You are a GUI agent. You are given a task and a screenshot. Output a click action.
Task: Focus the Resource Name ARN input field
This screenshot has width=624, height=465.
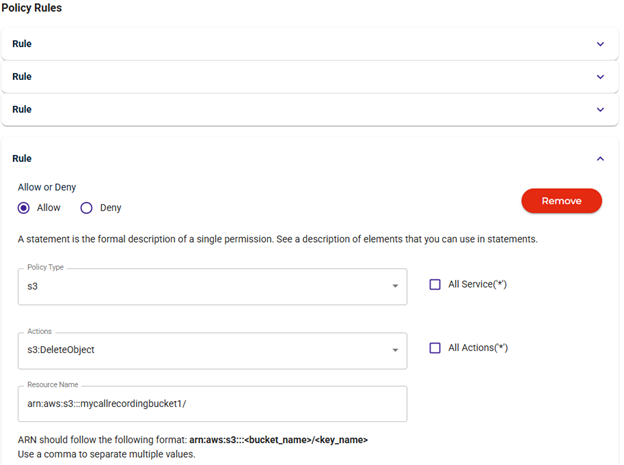click(x=213, y=404)
